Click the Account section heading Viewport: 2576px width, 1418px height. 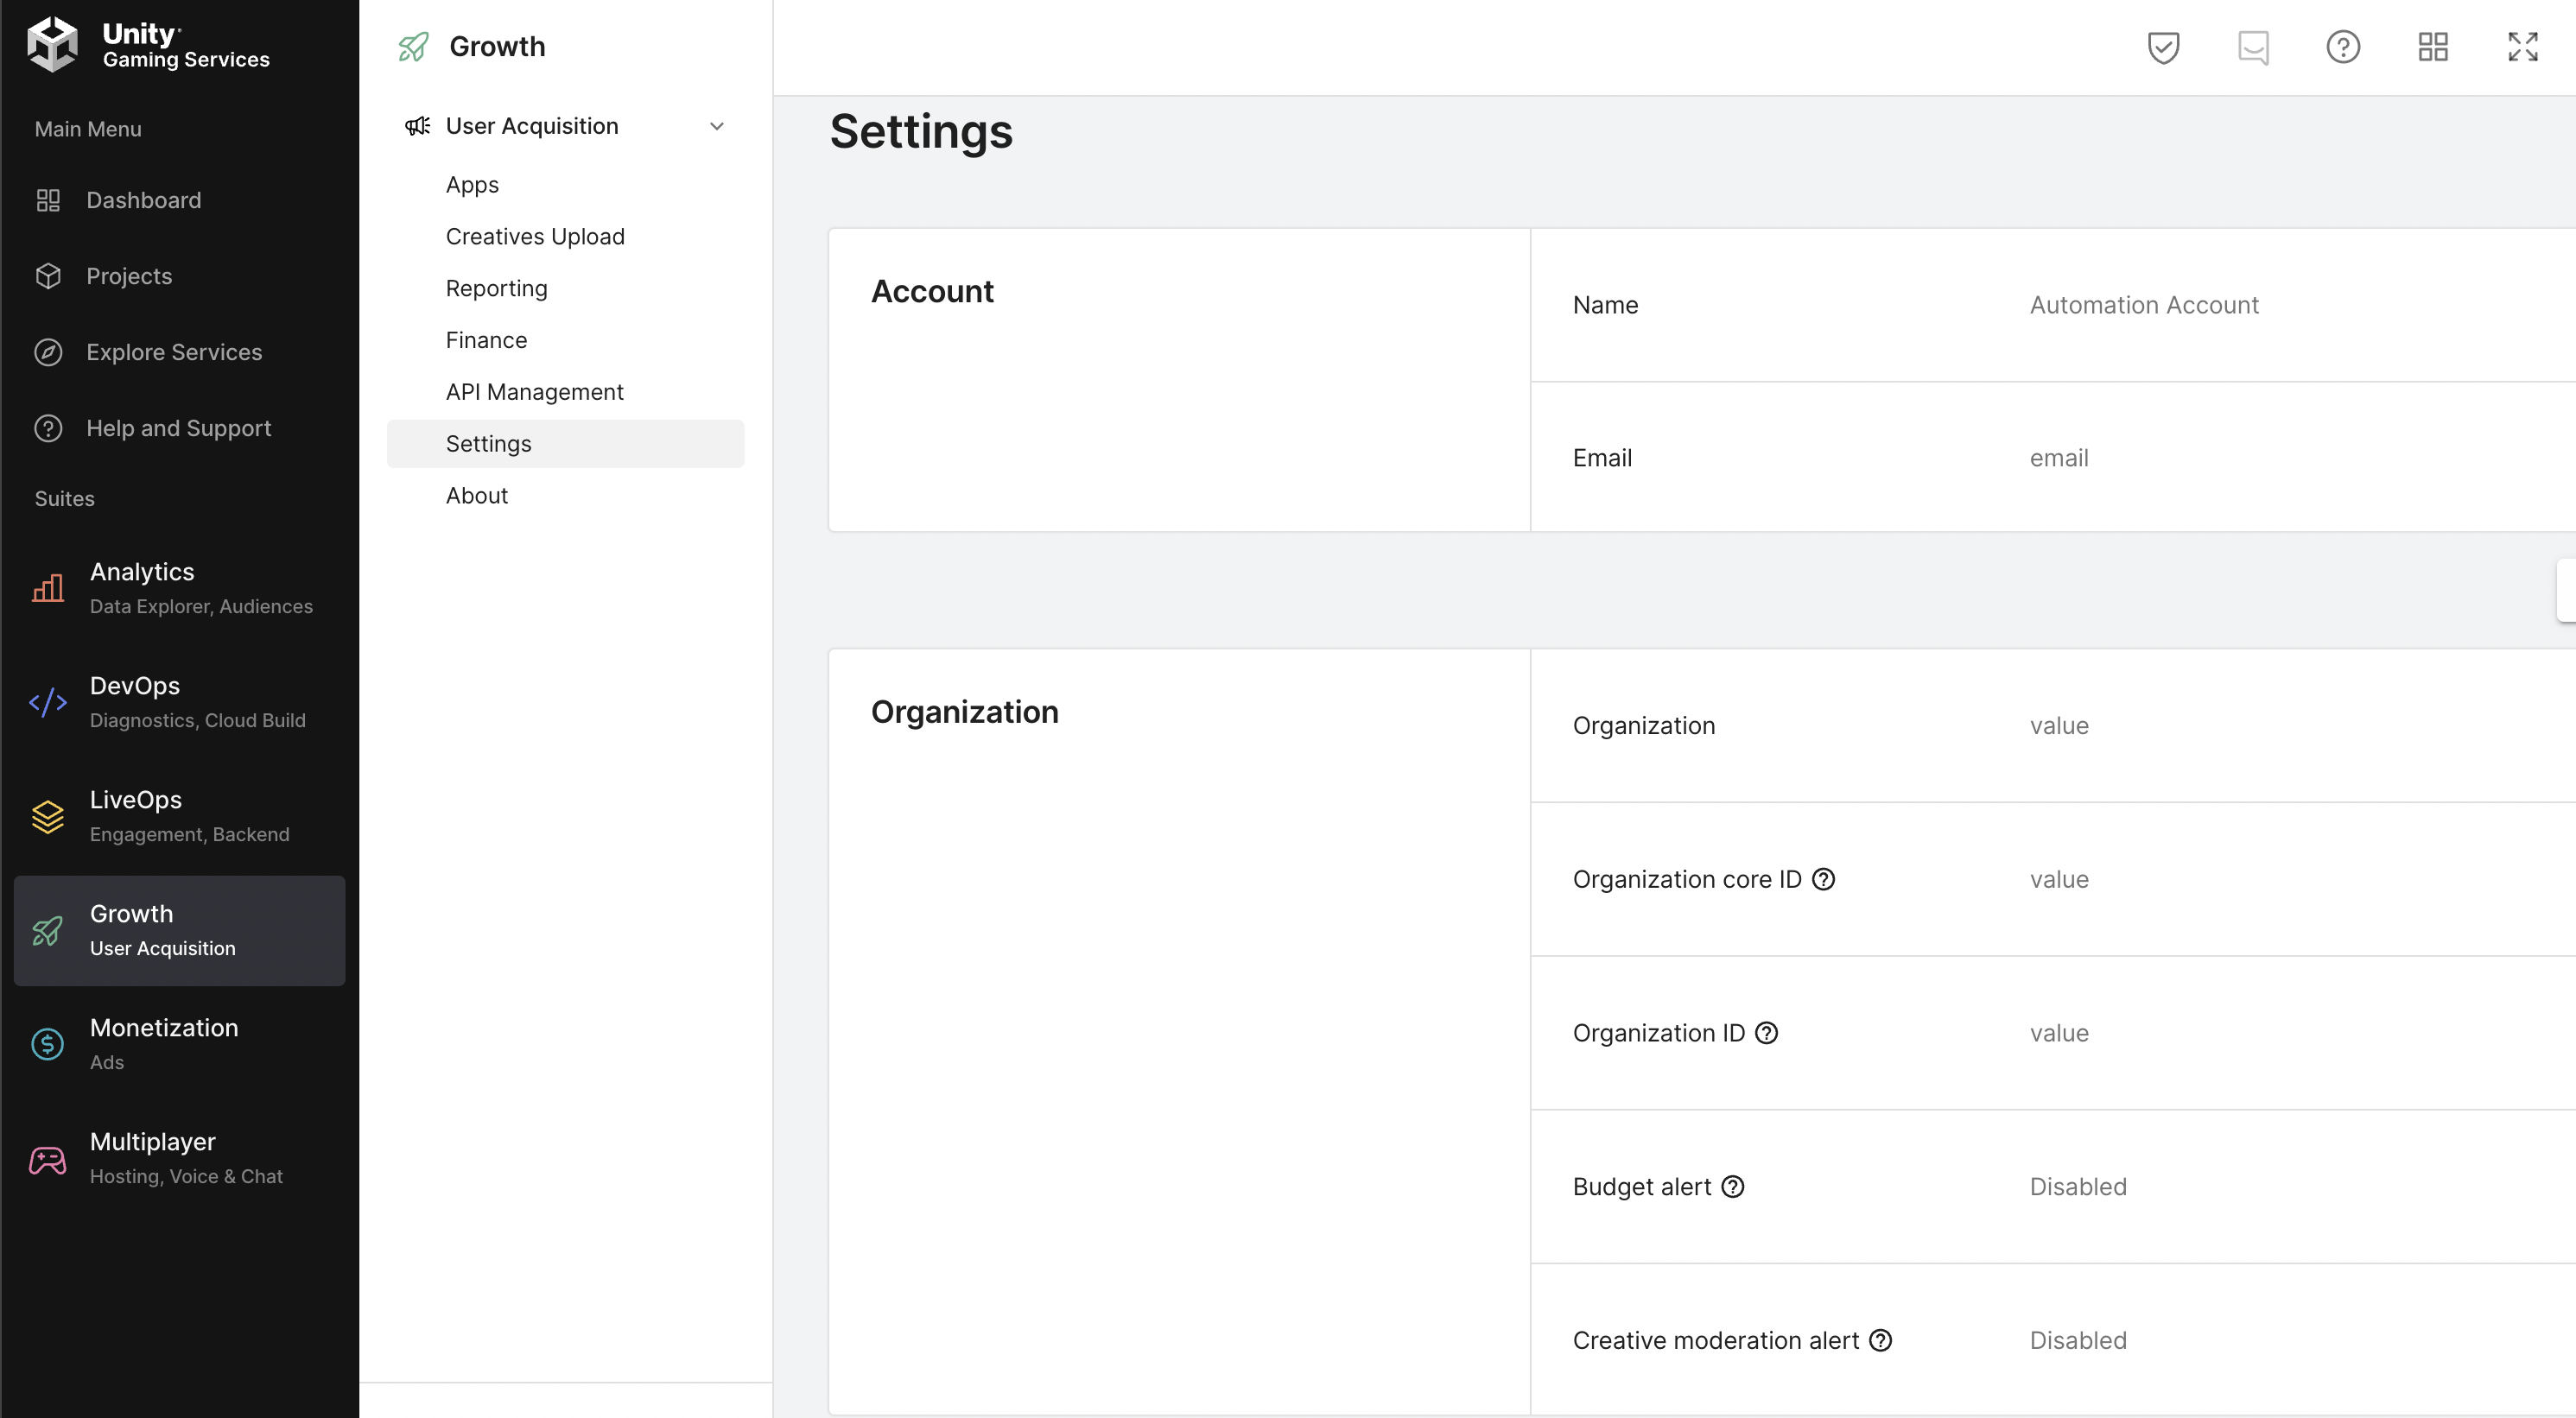click(x=932, y=291)
